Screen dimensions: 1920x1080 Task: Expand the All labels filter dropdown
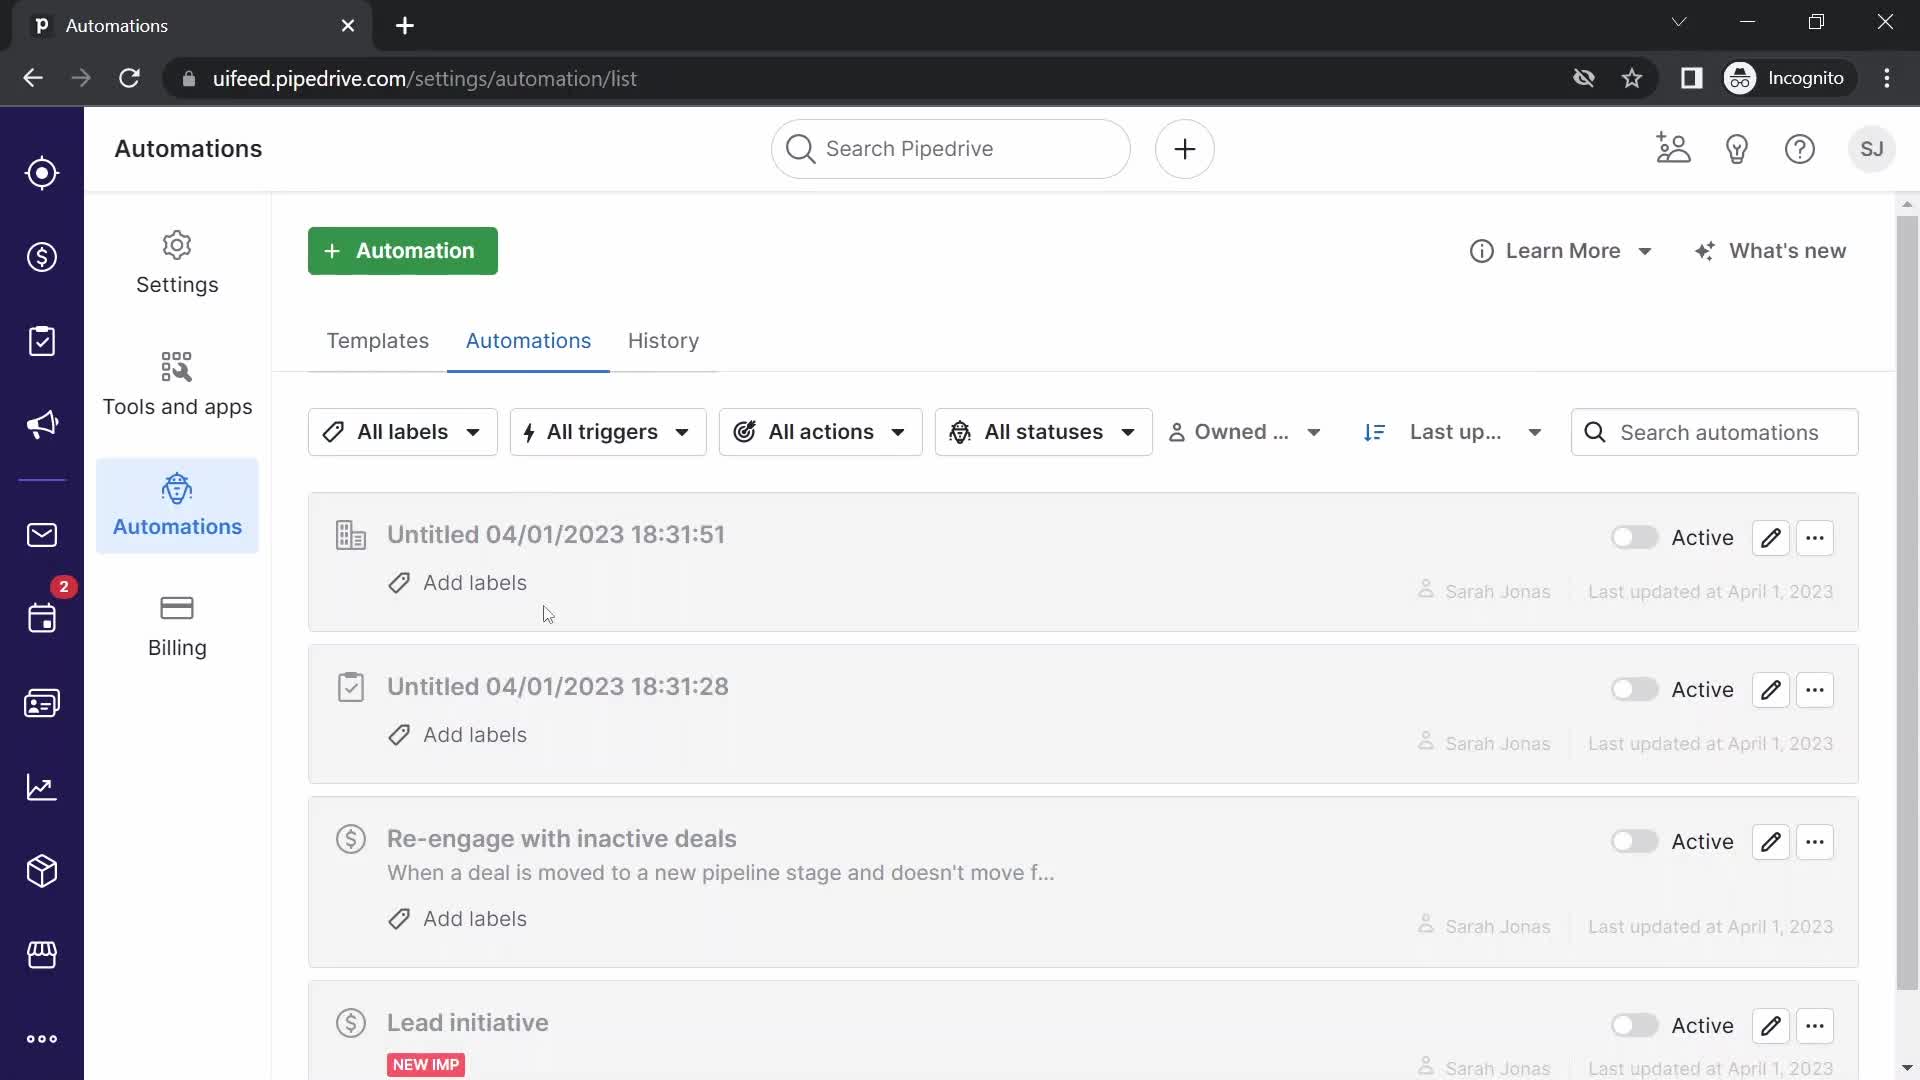(402, 433)
